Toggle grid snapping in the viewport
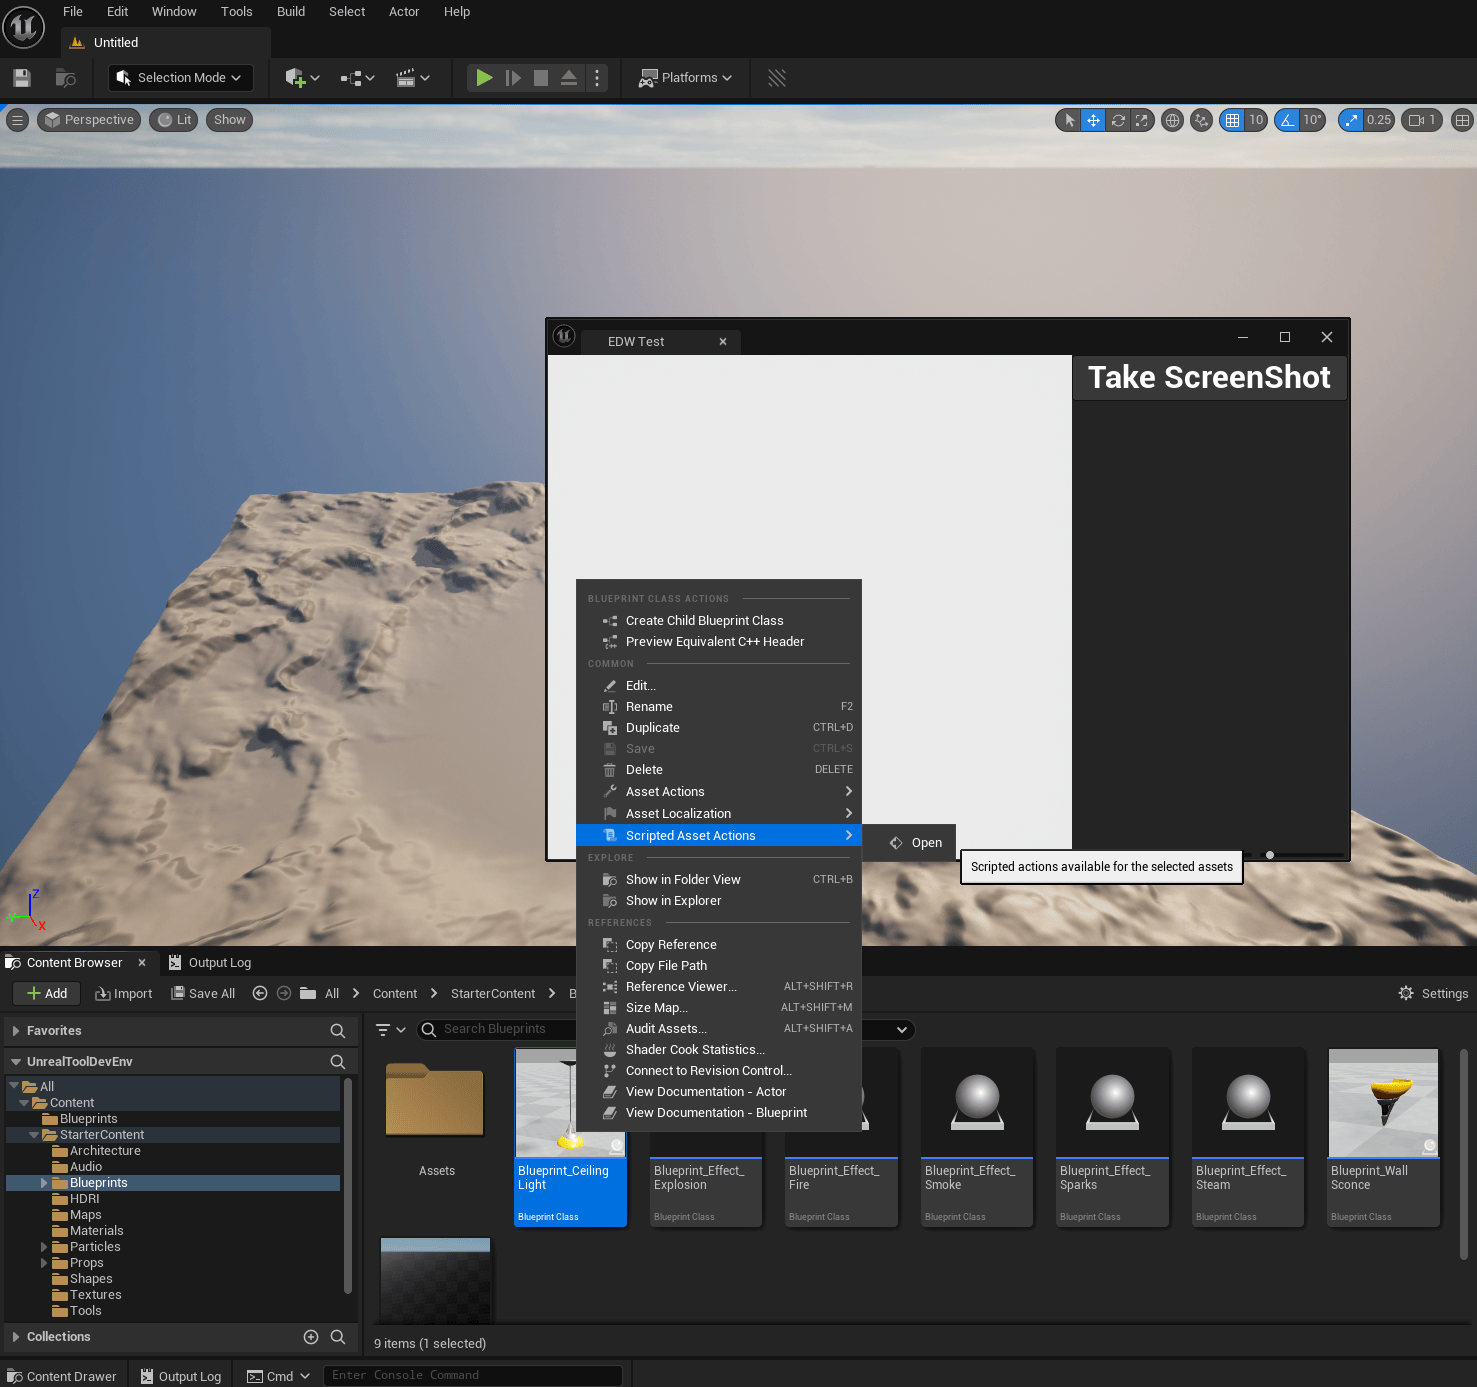Viewport: 1477px width, 1387px height. (x=1232, y=120)
